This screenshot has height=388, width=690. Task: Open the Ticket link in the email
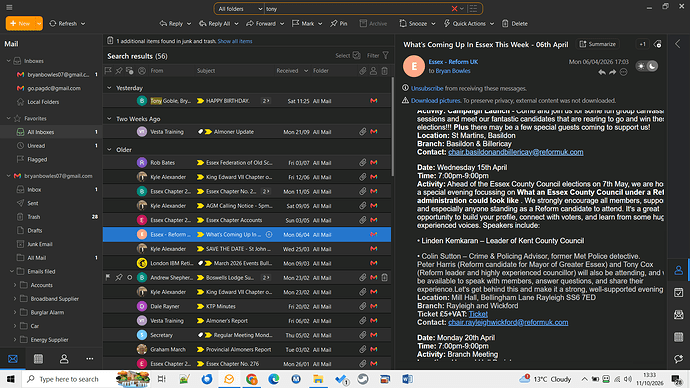(x=478, y=314)
